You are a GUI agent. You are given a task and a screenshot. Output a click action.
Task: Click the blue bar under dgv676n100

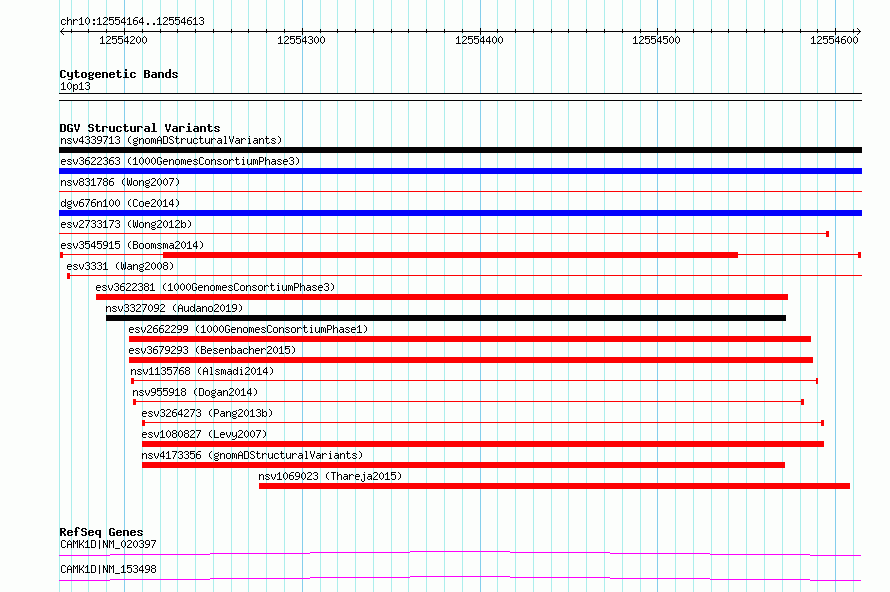click(460, 213)
